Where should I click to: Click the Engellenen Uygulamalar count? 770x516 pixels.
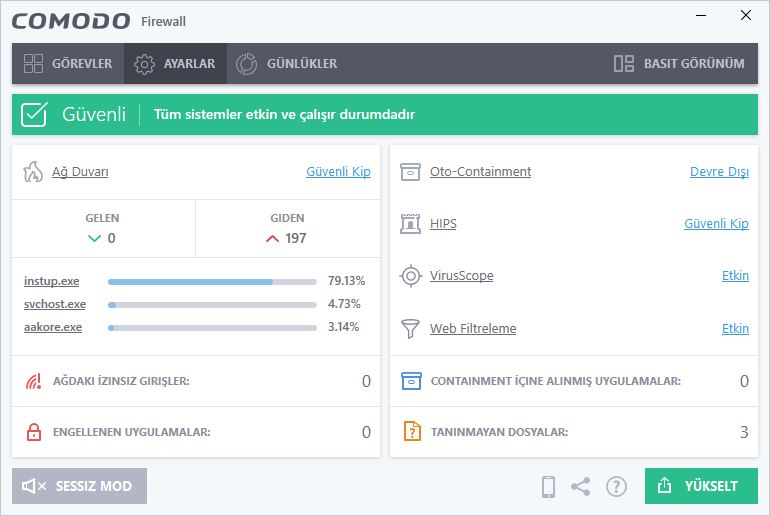[x=366, y=433]
